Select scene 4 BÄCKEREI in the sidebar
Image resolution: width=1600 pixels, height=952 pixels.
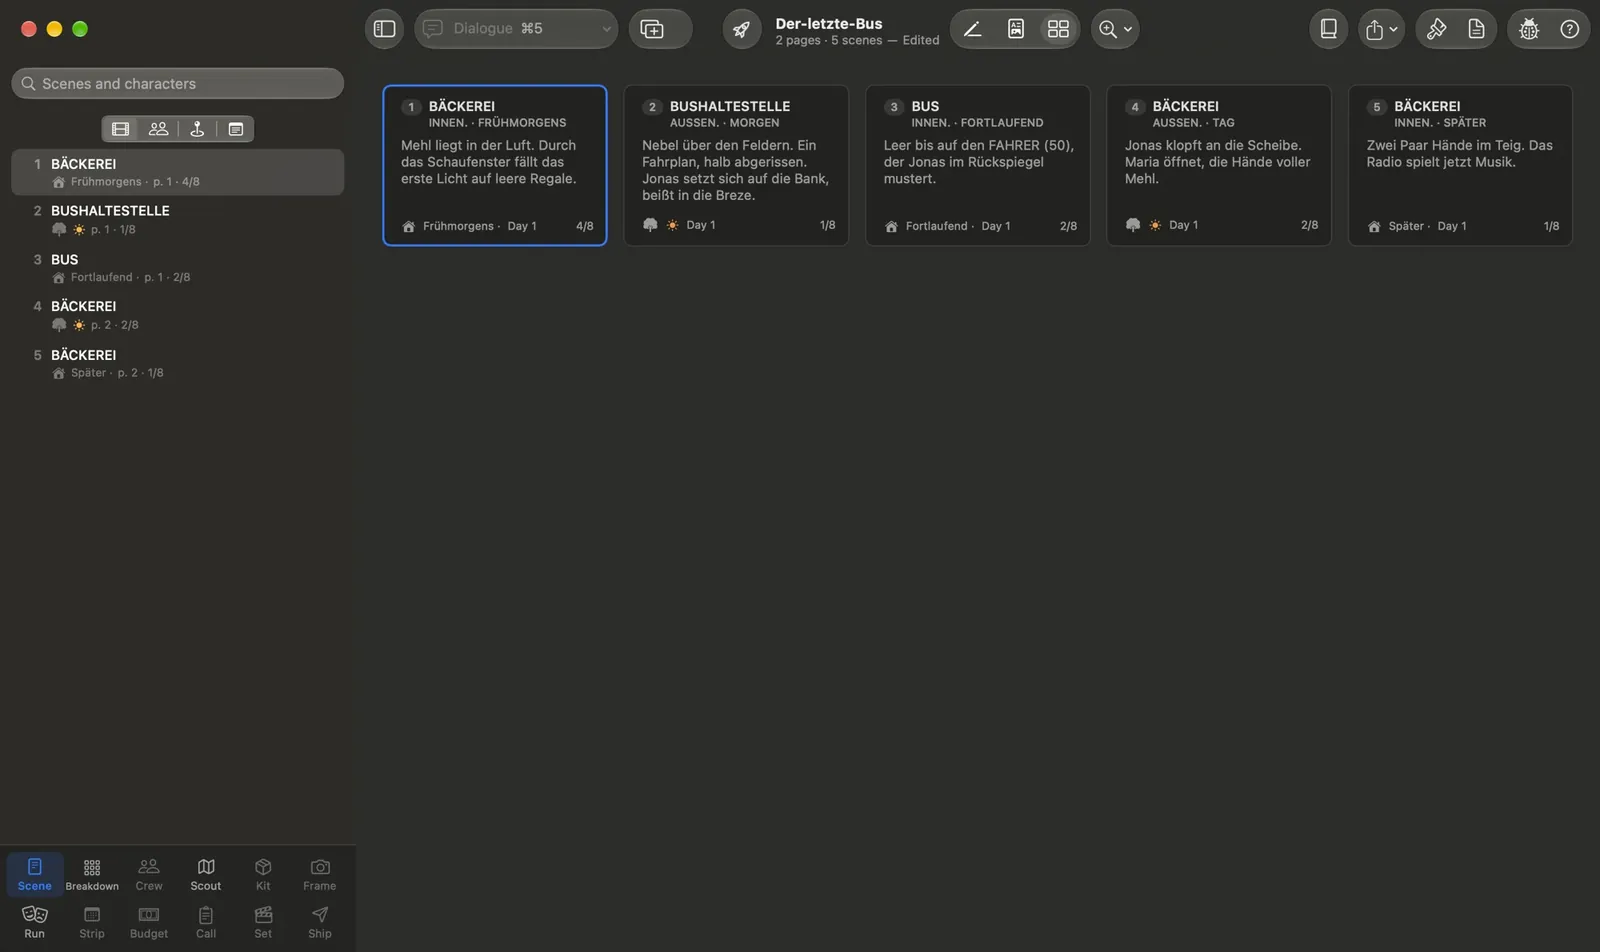[178, 315]
